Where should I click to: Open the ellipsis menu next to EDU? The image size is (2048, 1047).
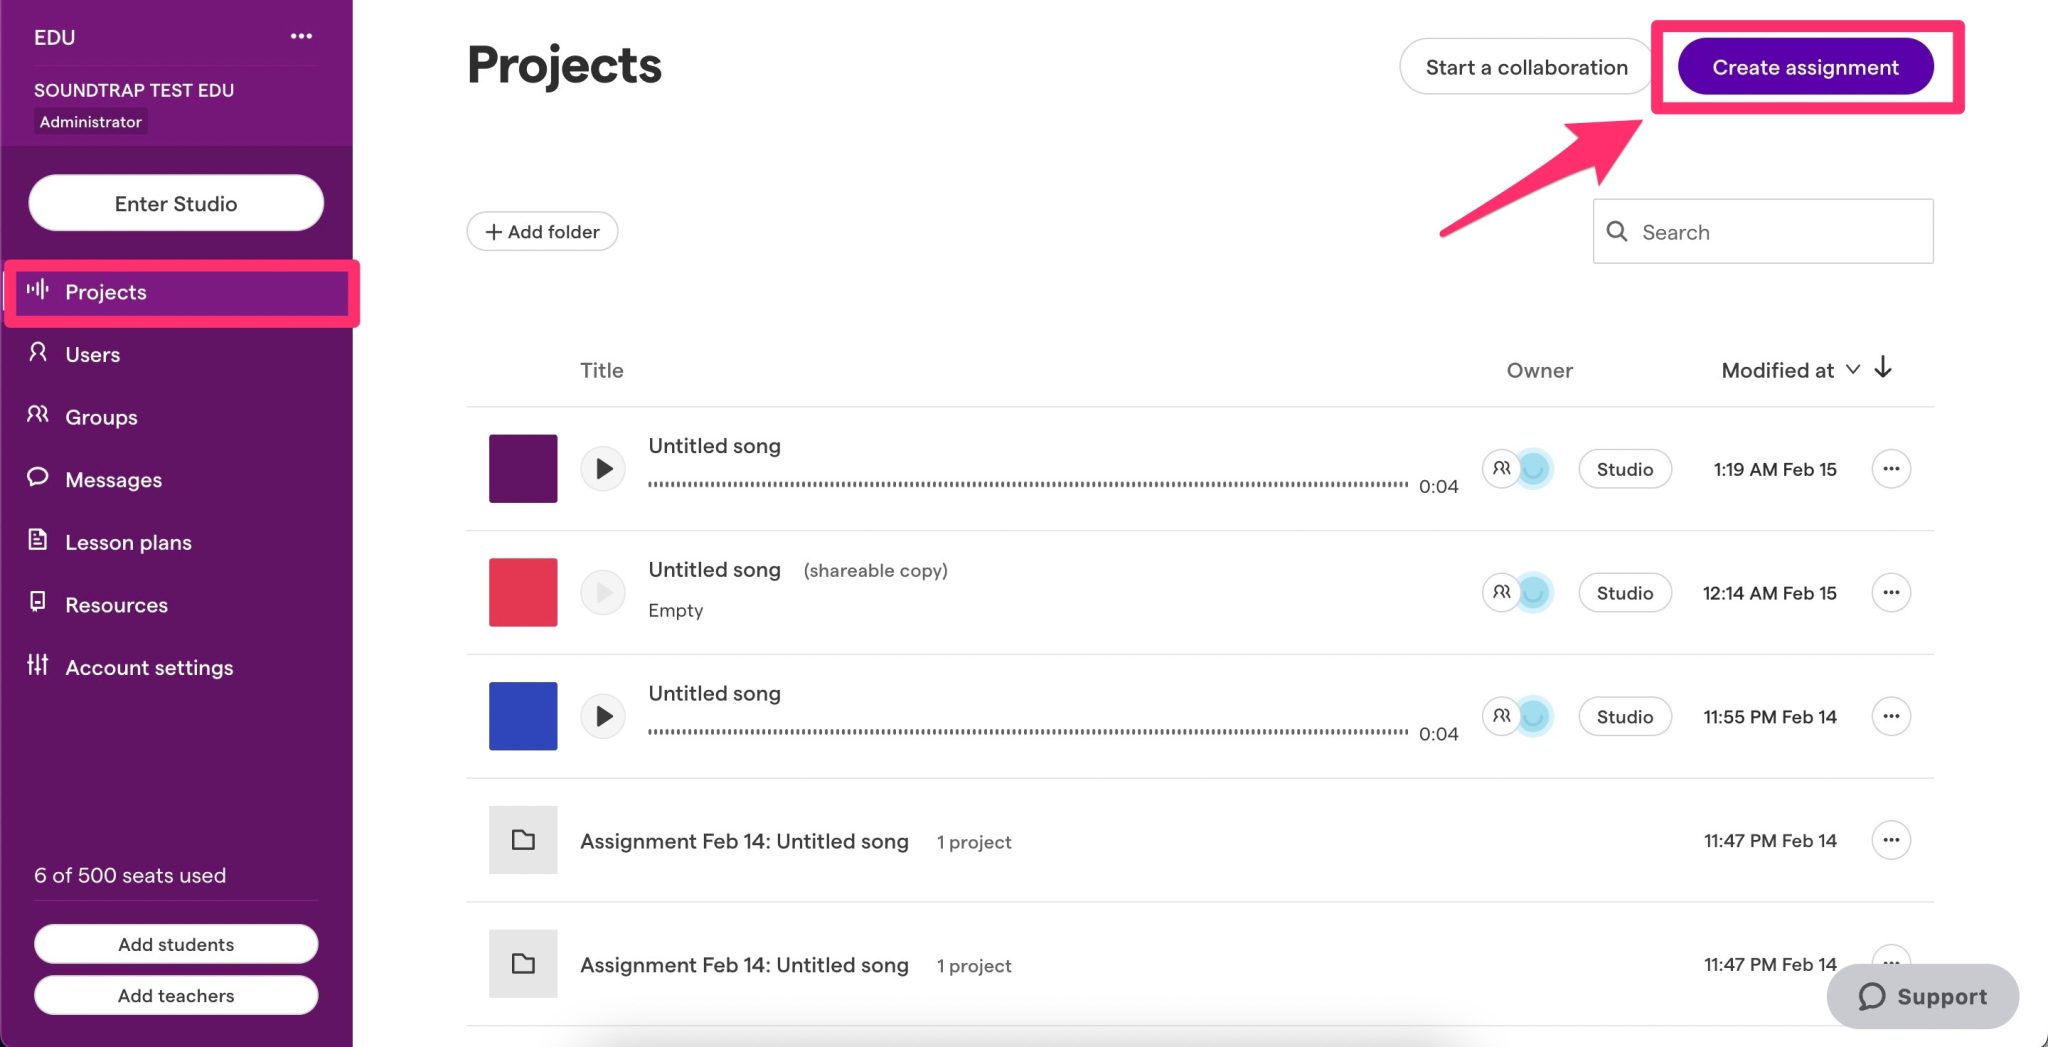coord(301,36)
